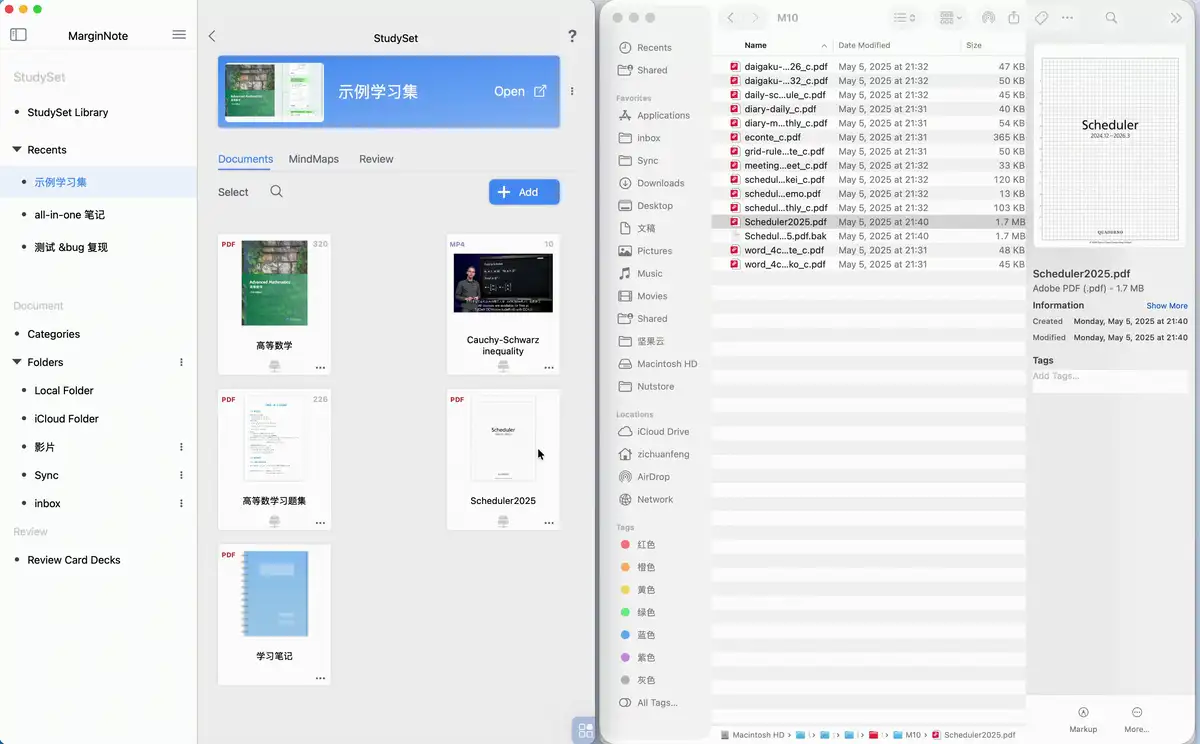Click the AirDrop icon in Finder toolbar
The width and height of the screenshot is (1200, 744).
coord(988,18)
